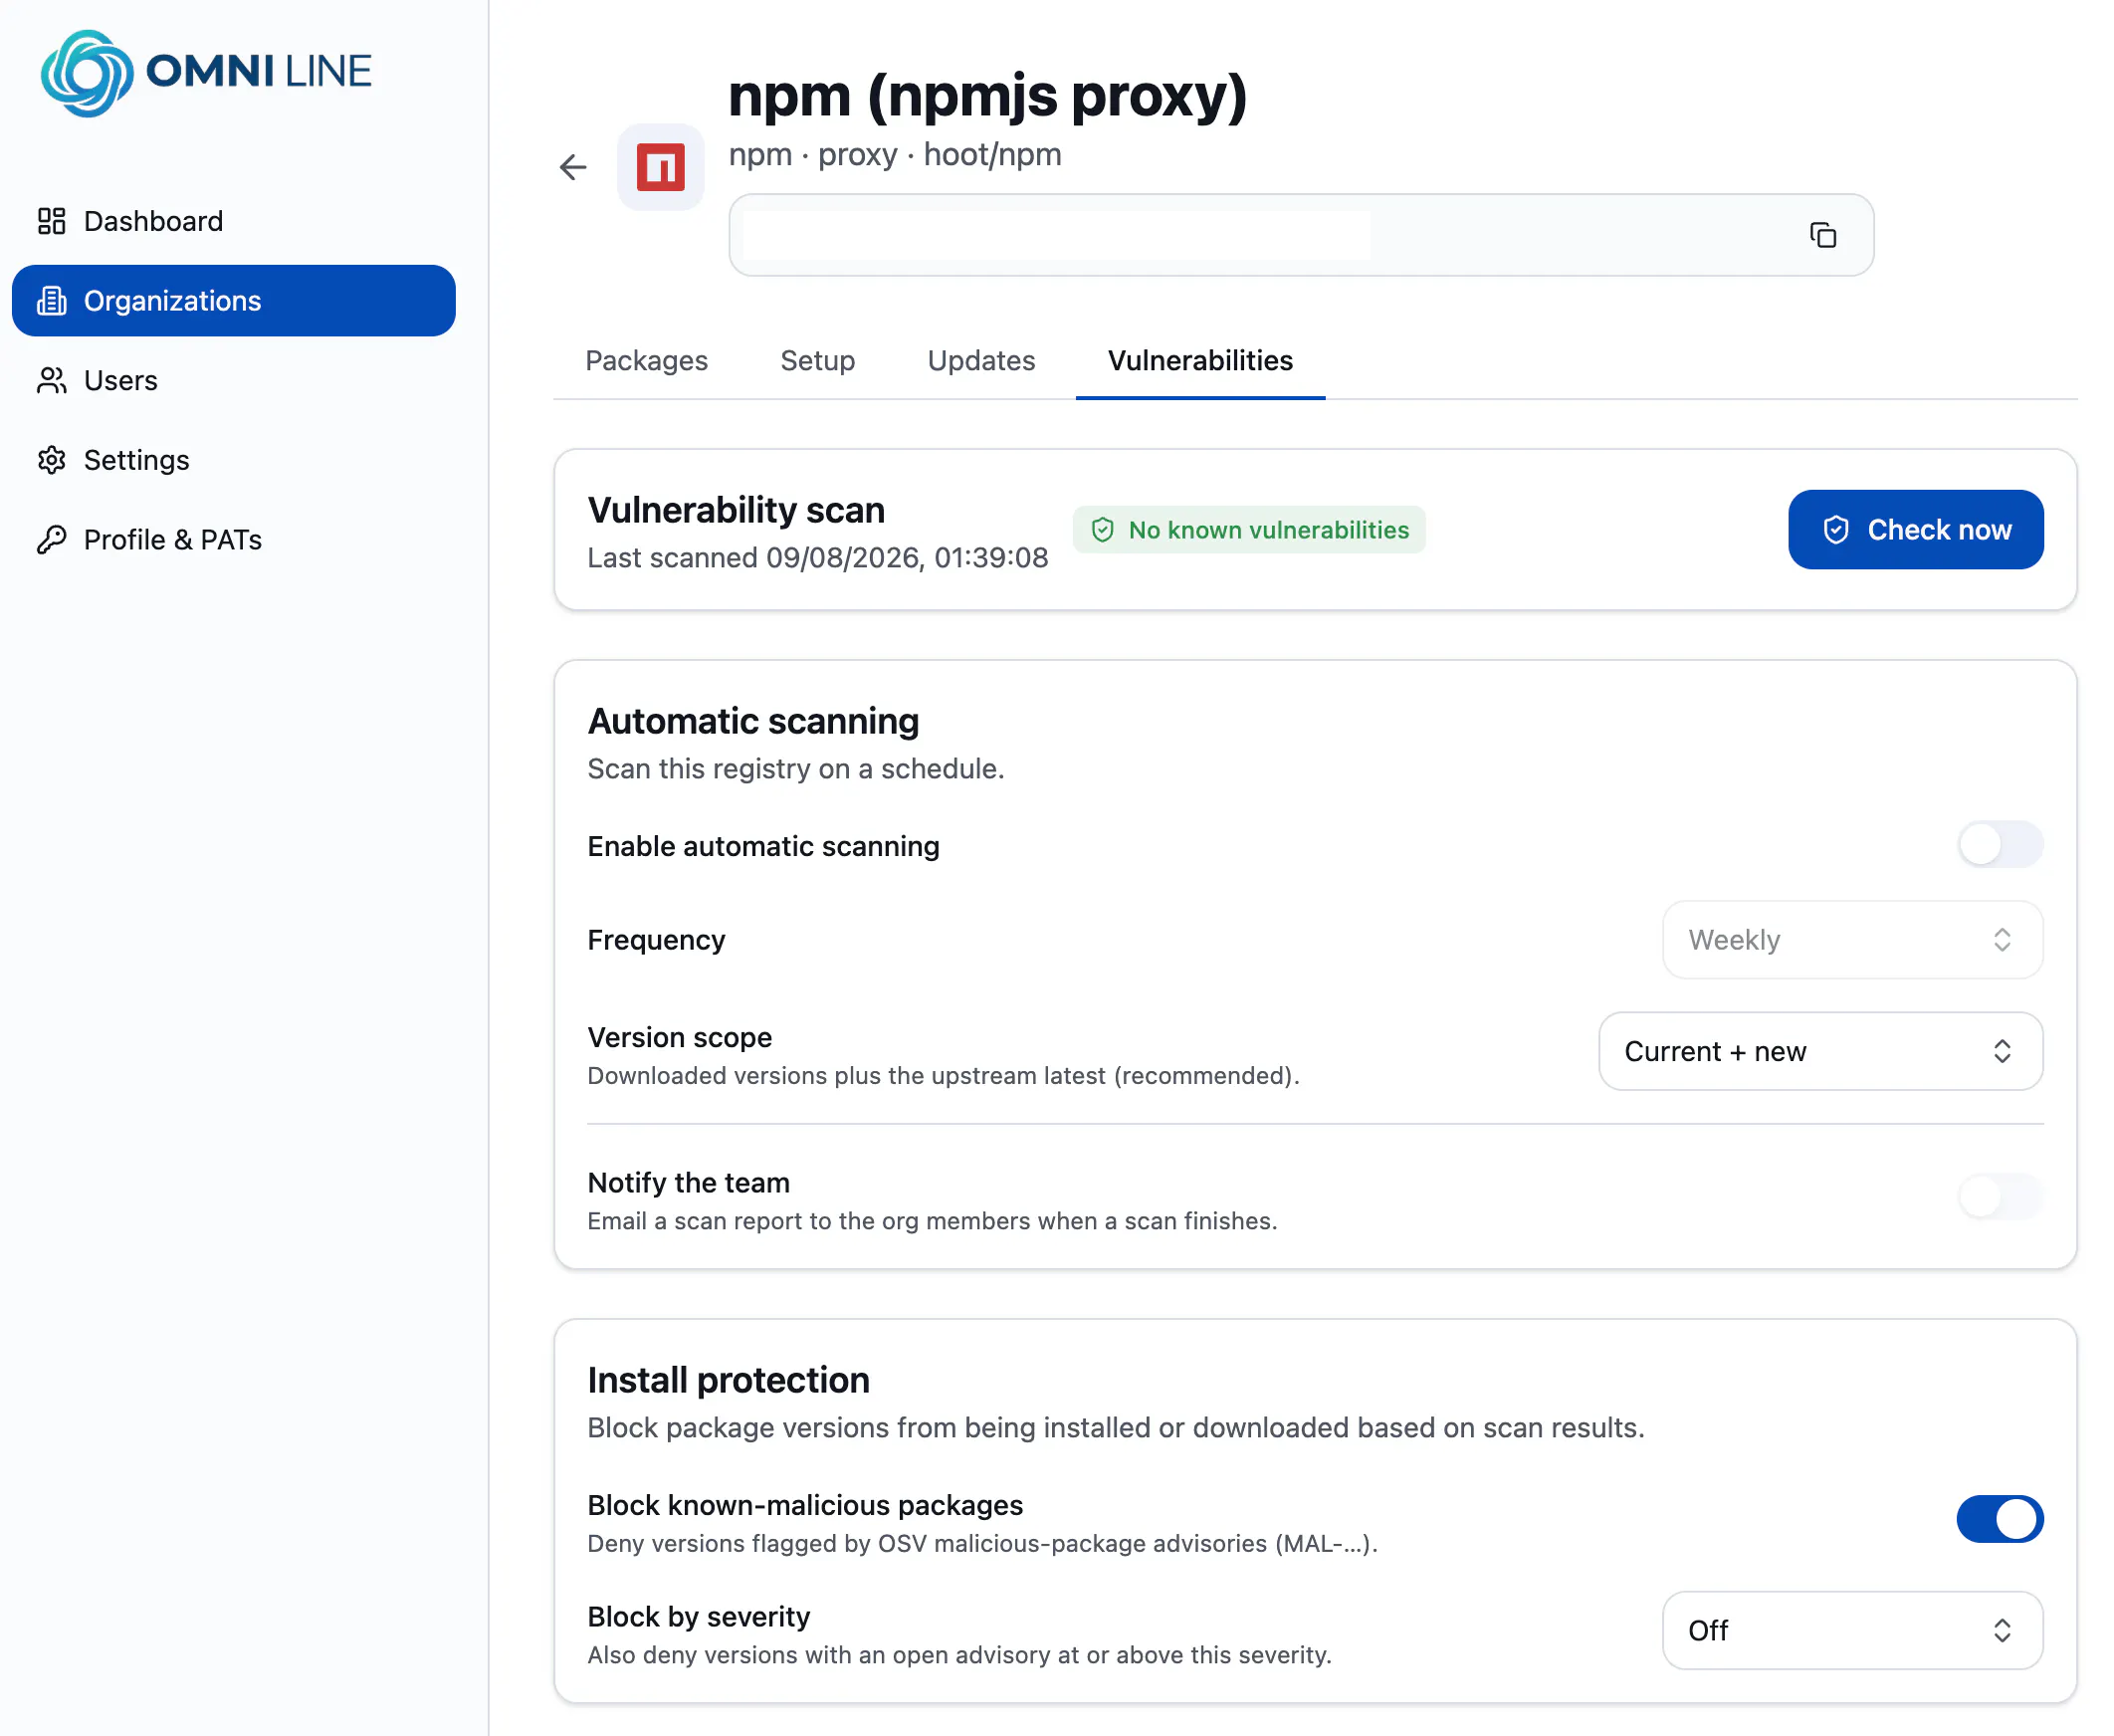2114x1736 pixels.
Task: Click the Notify the team label
Action: 688,1183
